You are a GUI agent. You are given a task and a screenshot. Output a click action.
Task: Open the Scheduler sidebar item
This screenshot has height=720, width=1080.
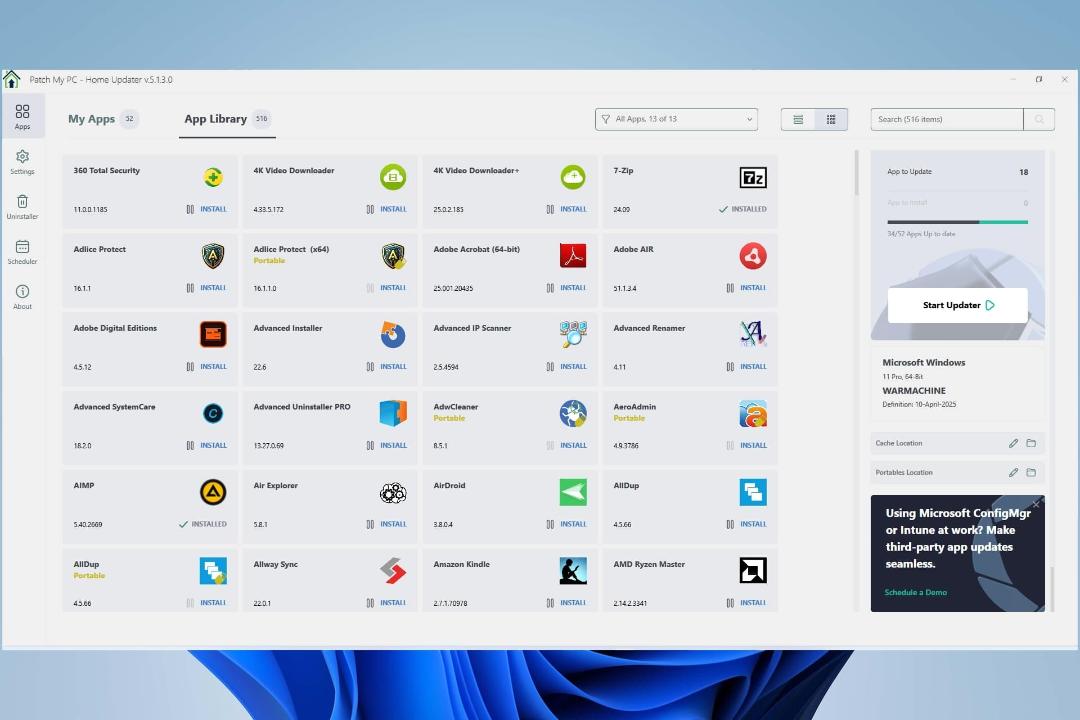(x=22, y=251)
